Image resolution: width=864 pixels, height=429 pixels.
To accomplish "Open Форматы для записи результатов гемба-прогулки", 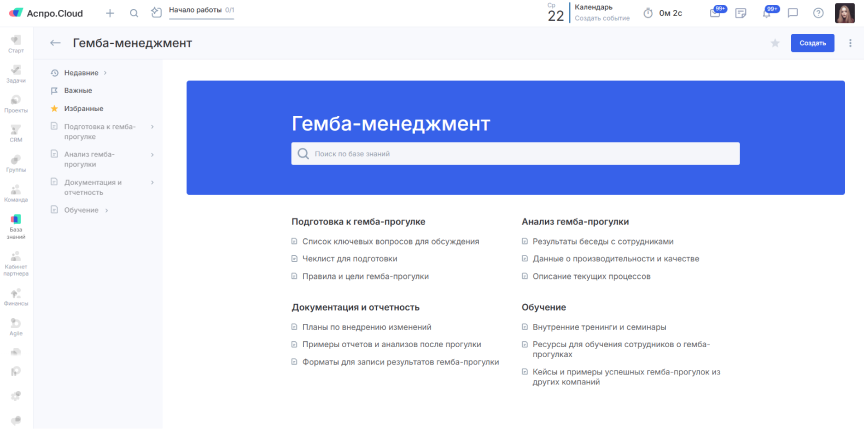I will click(x=401, y=362).
